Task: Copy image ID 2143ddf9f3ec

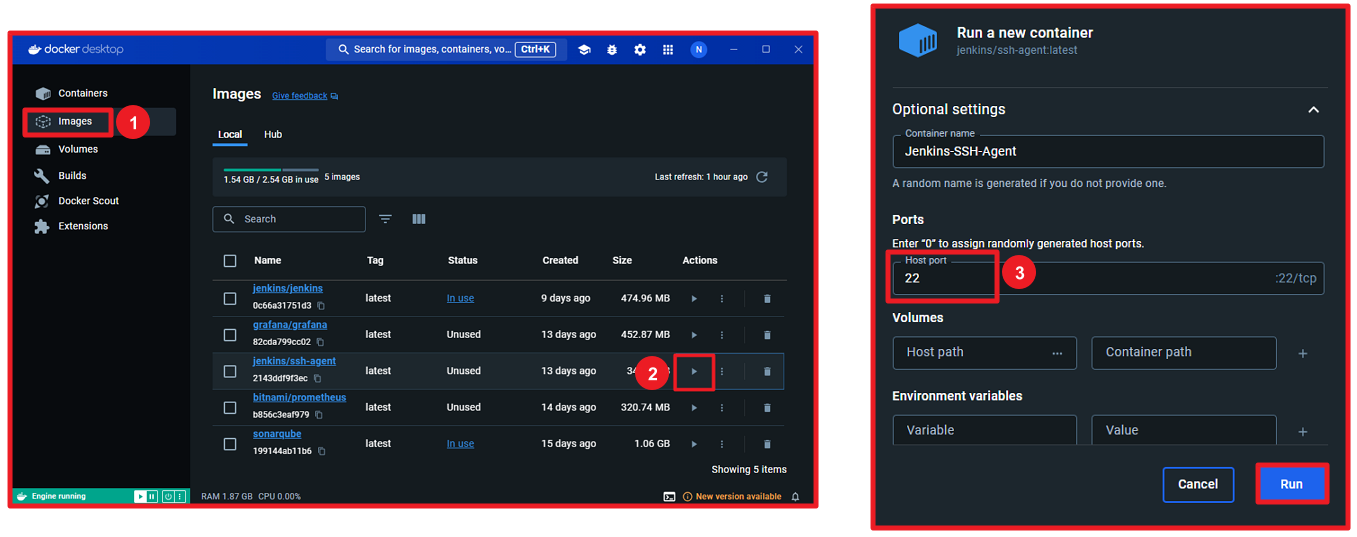Action: pyautogui.click(x=317, y=379)
